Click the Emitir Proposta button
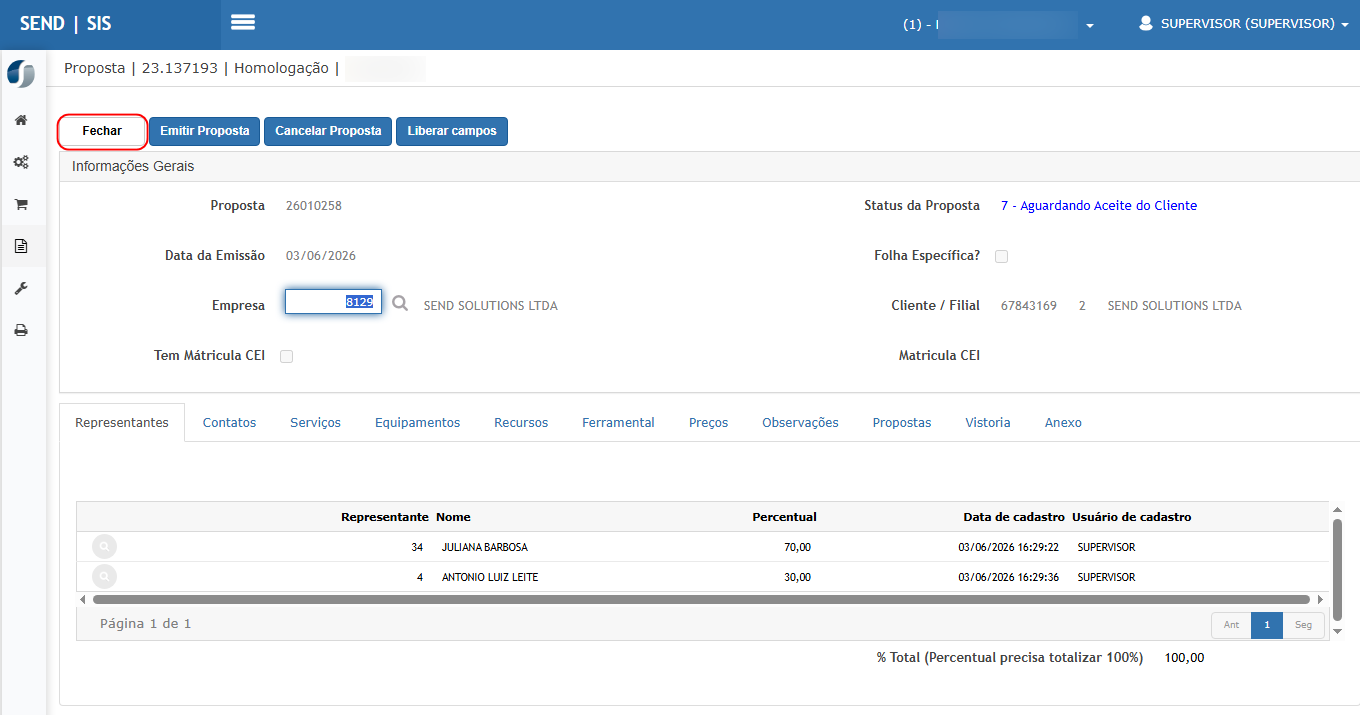Screen dimensions: 1360x715 (x=204, y=131)
